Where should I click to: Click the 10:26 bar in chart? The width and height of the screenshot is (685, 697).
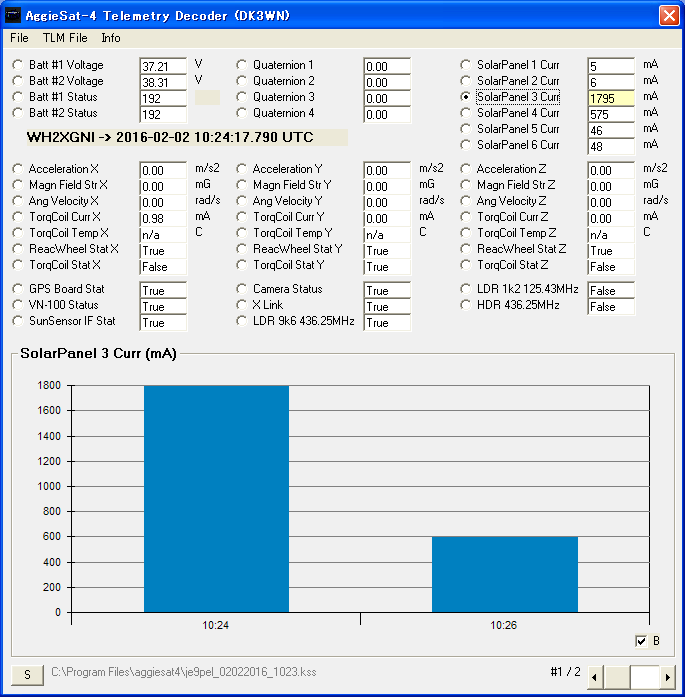tap(505, 574)
